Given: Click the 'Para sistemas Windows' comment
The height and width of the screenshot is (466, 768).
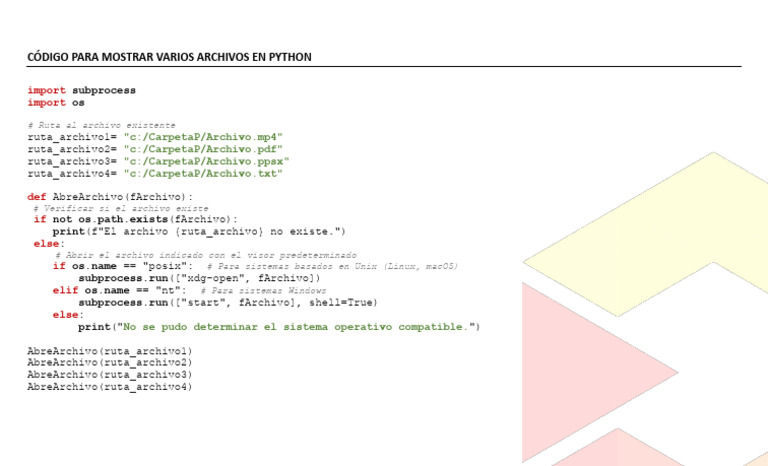Looking at the screenshot, I should tap(263, 291).
